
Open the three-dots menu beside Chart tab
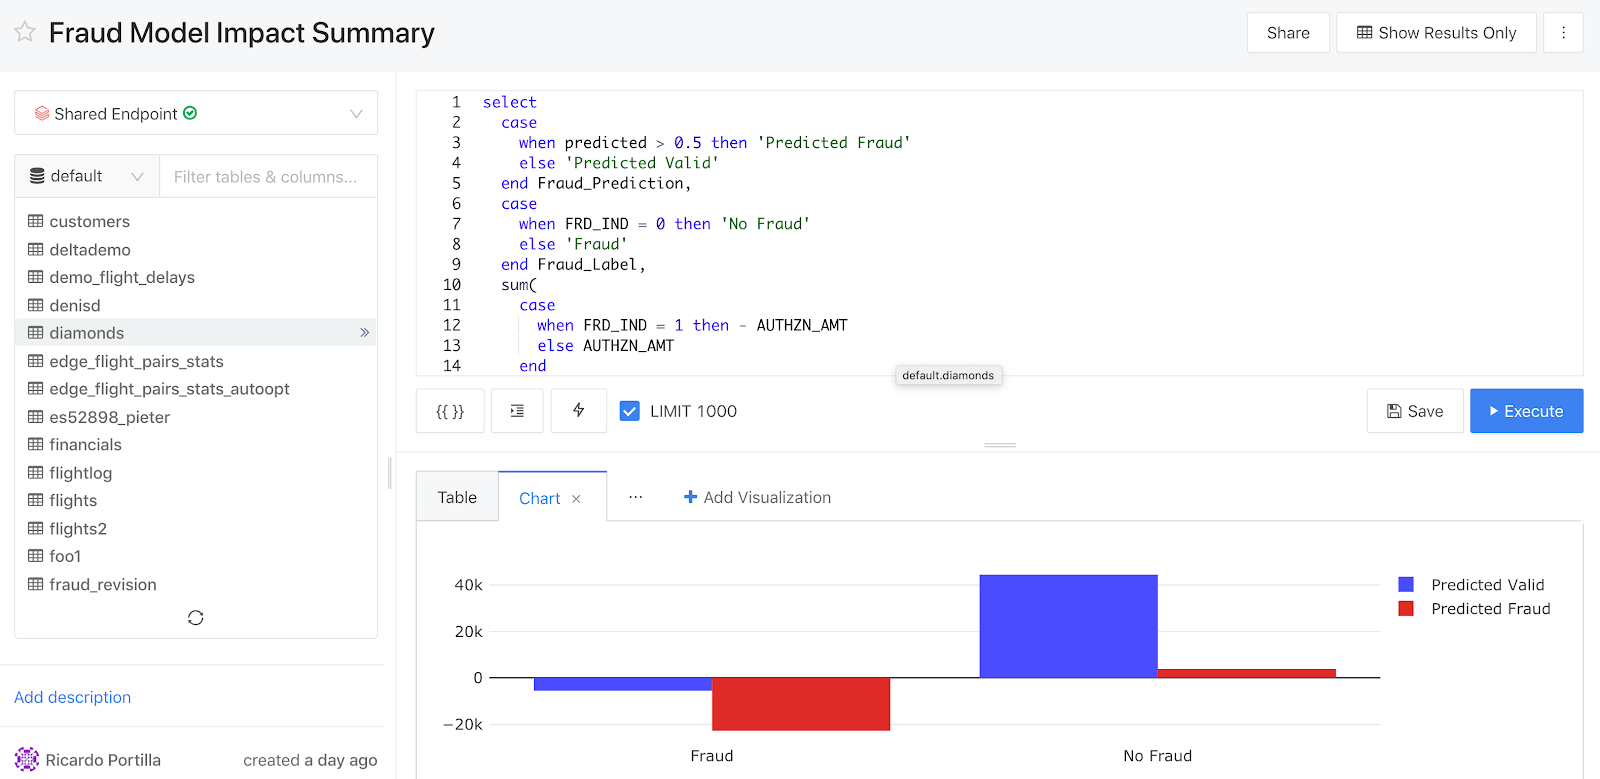(635, 497)
